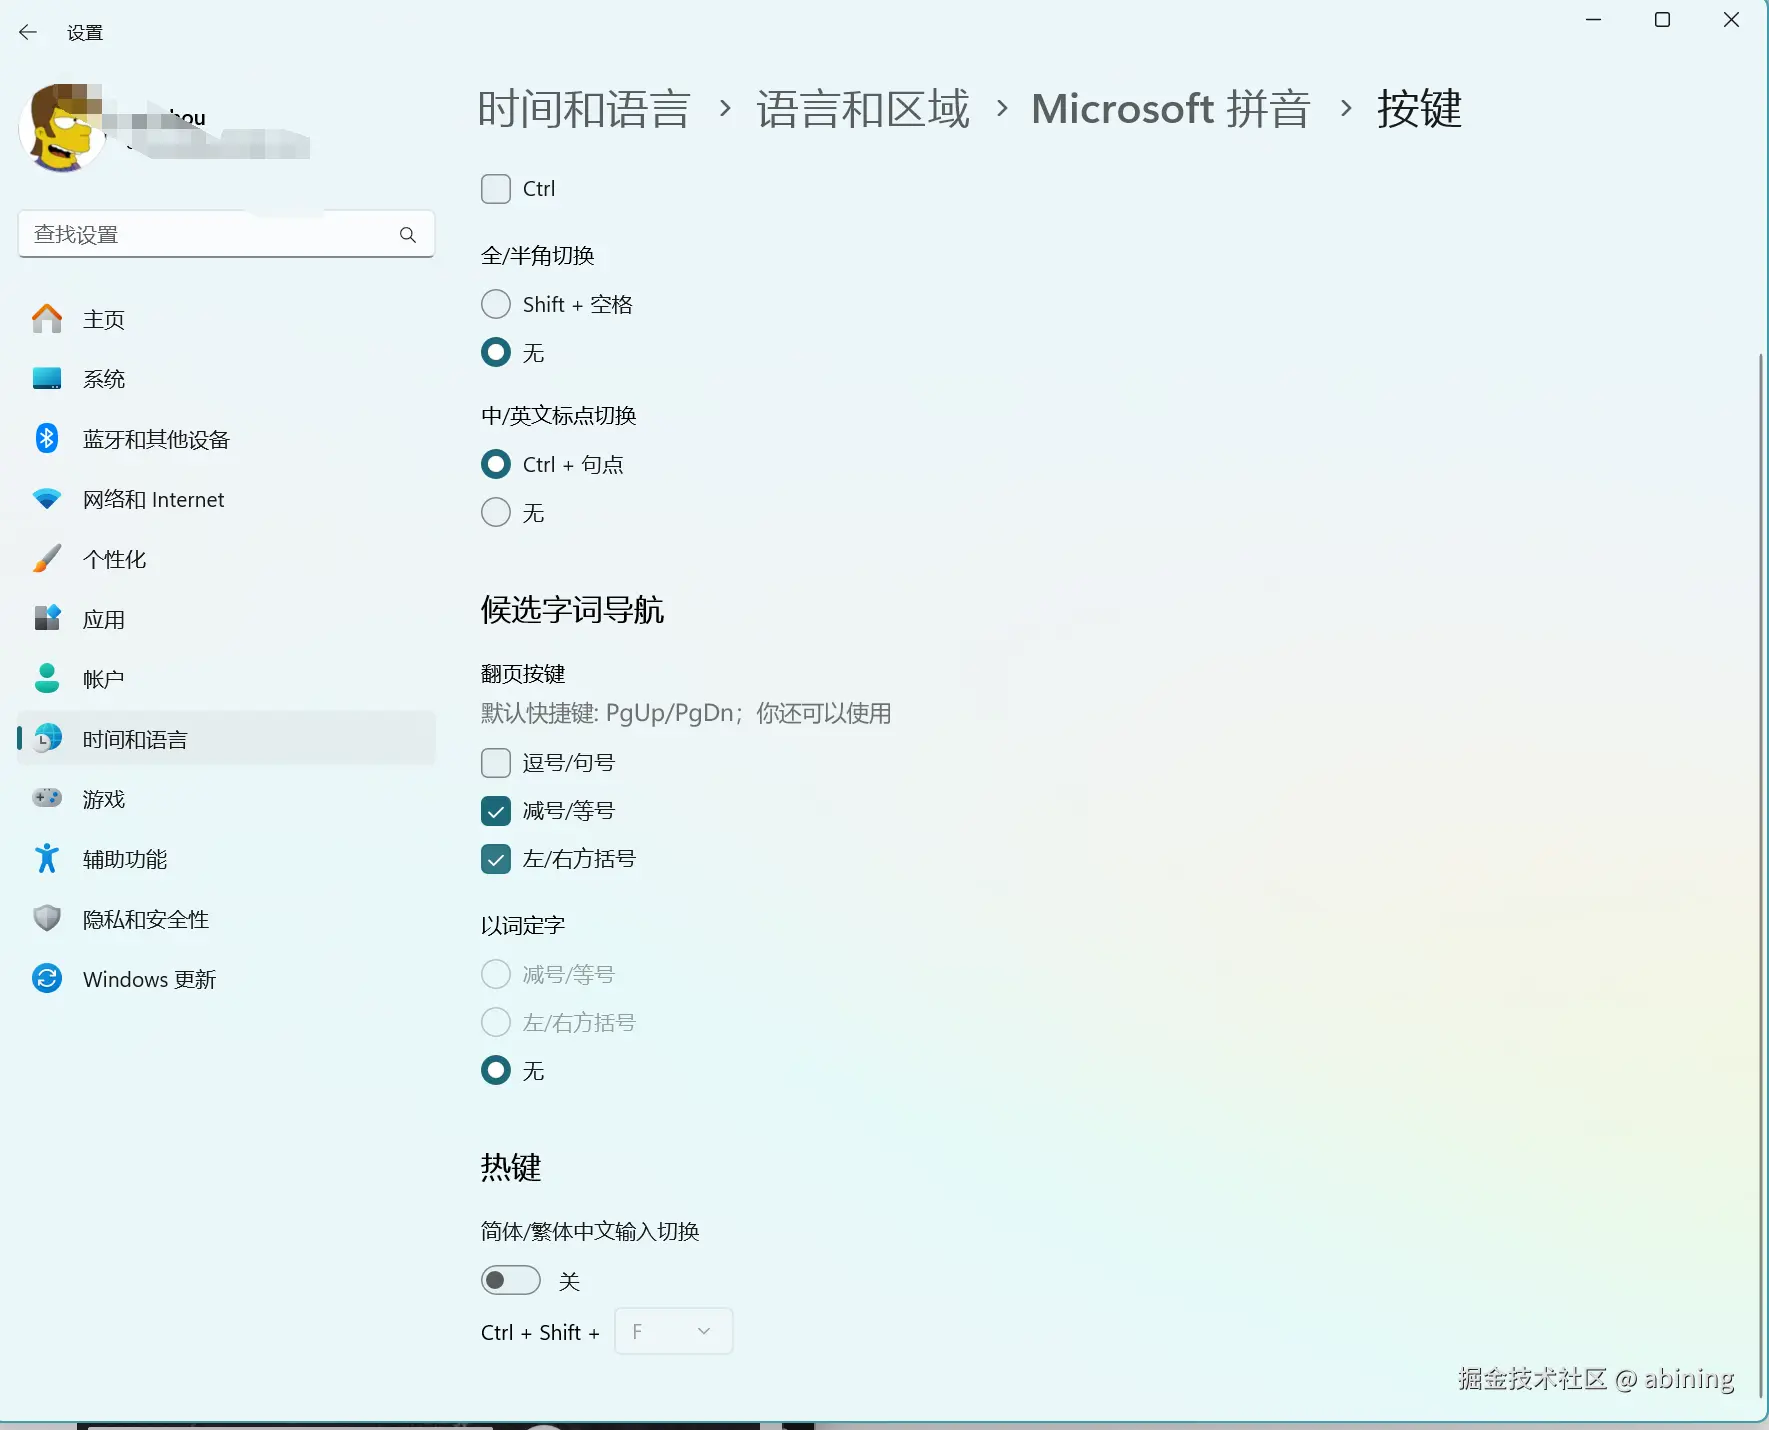This screenshot has width=1769, height=1430.
Task: Click the back arrow in Settings
Action: pos(28,32)
